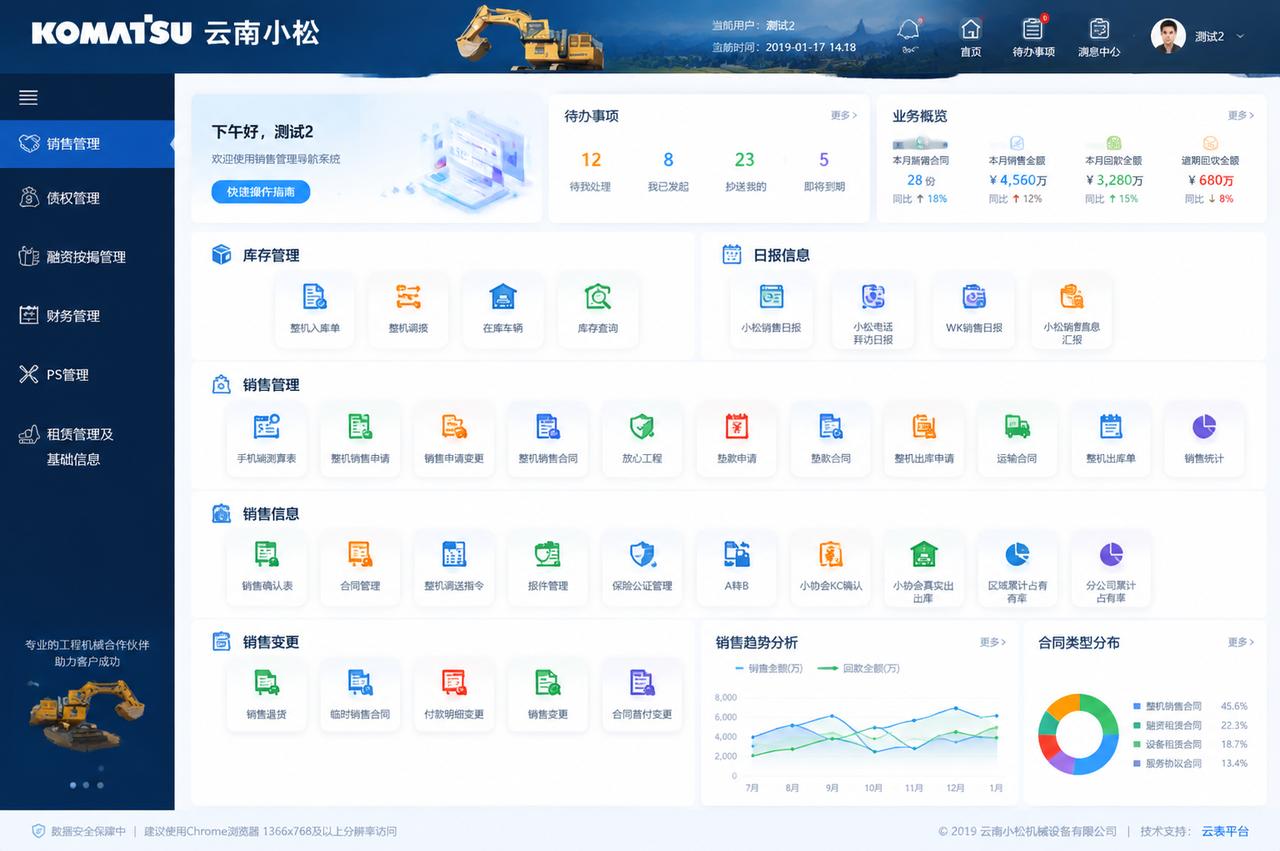Open 报件管理 icon
The height and width of the screenshot is (851, 1280).
coord(547,554)
